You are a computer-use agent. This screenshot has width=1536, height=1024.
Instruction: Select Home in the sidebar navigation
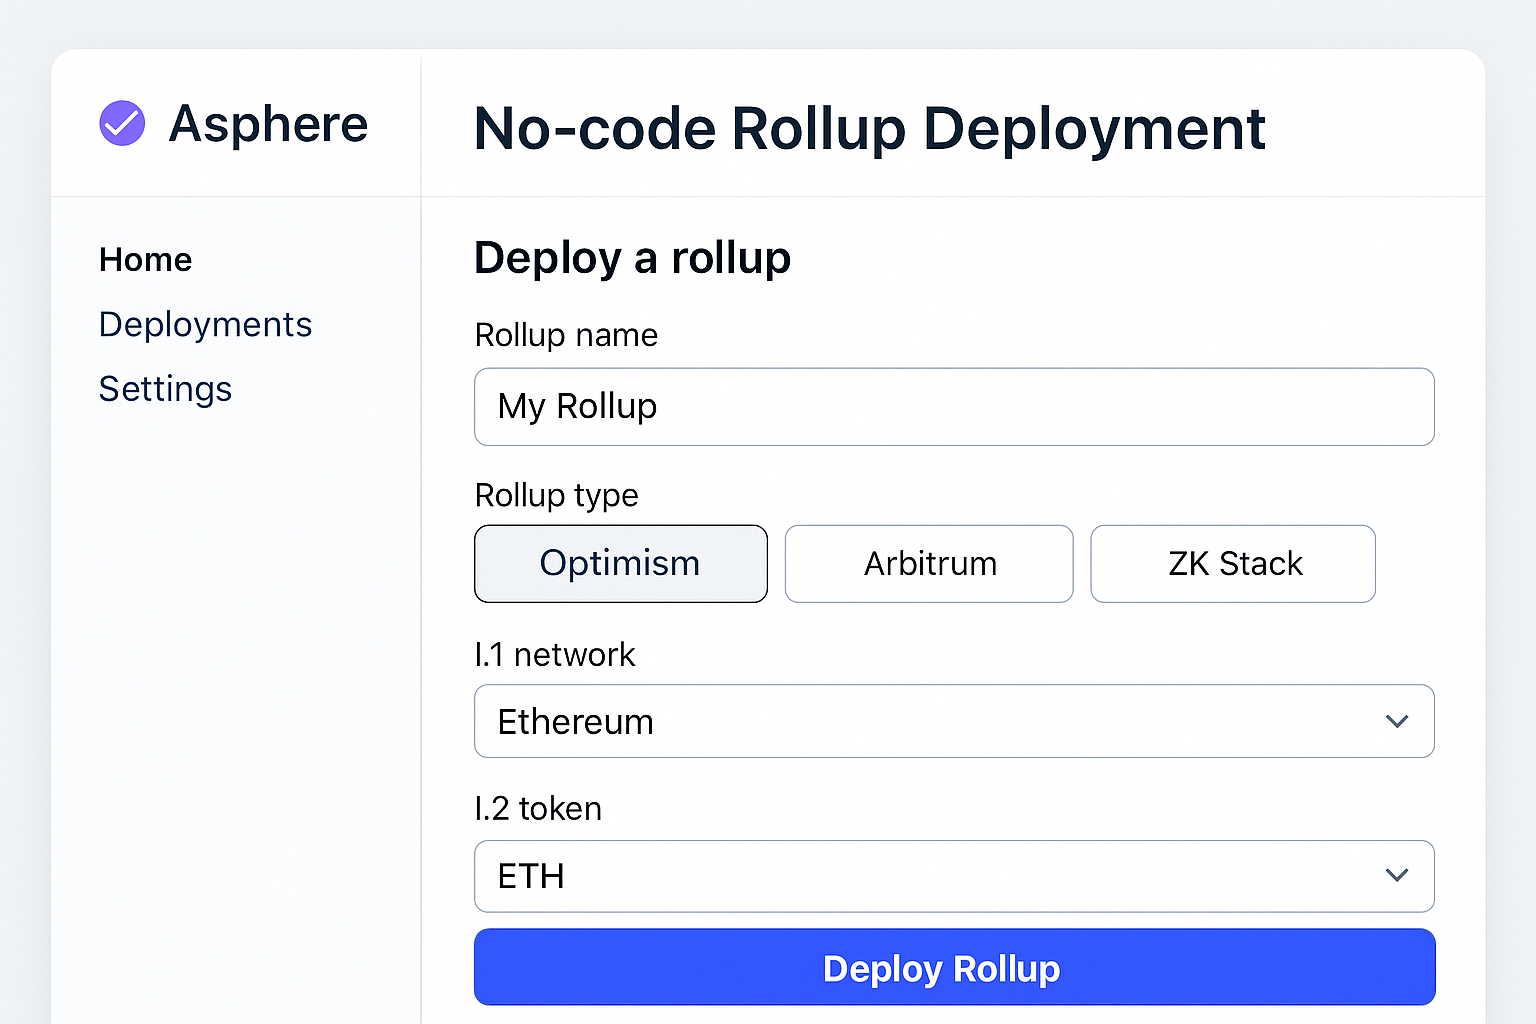(x=145, y=259)
